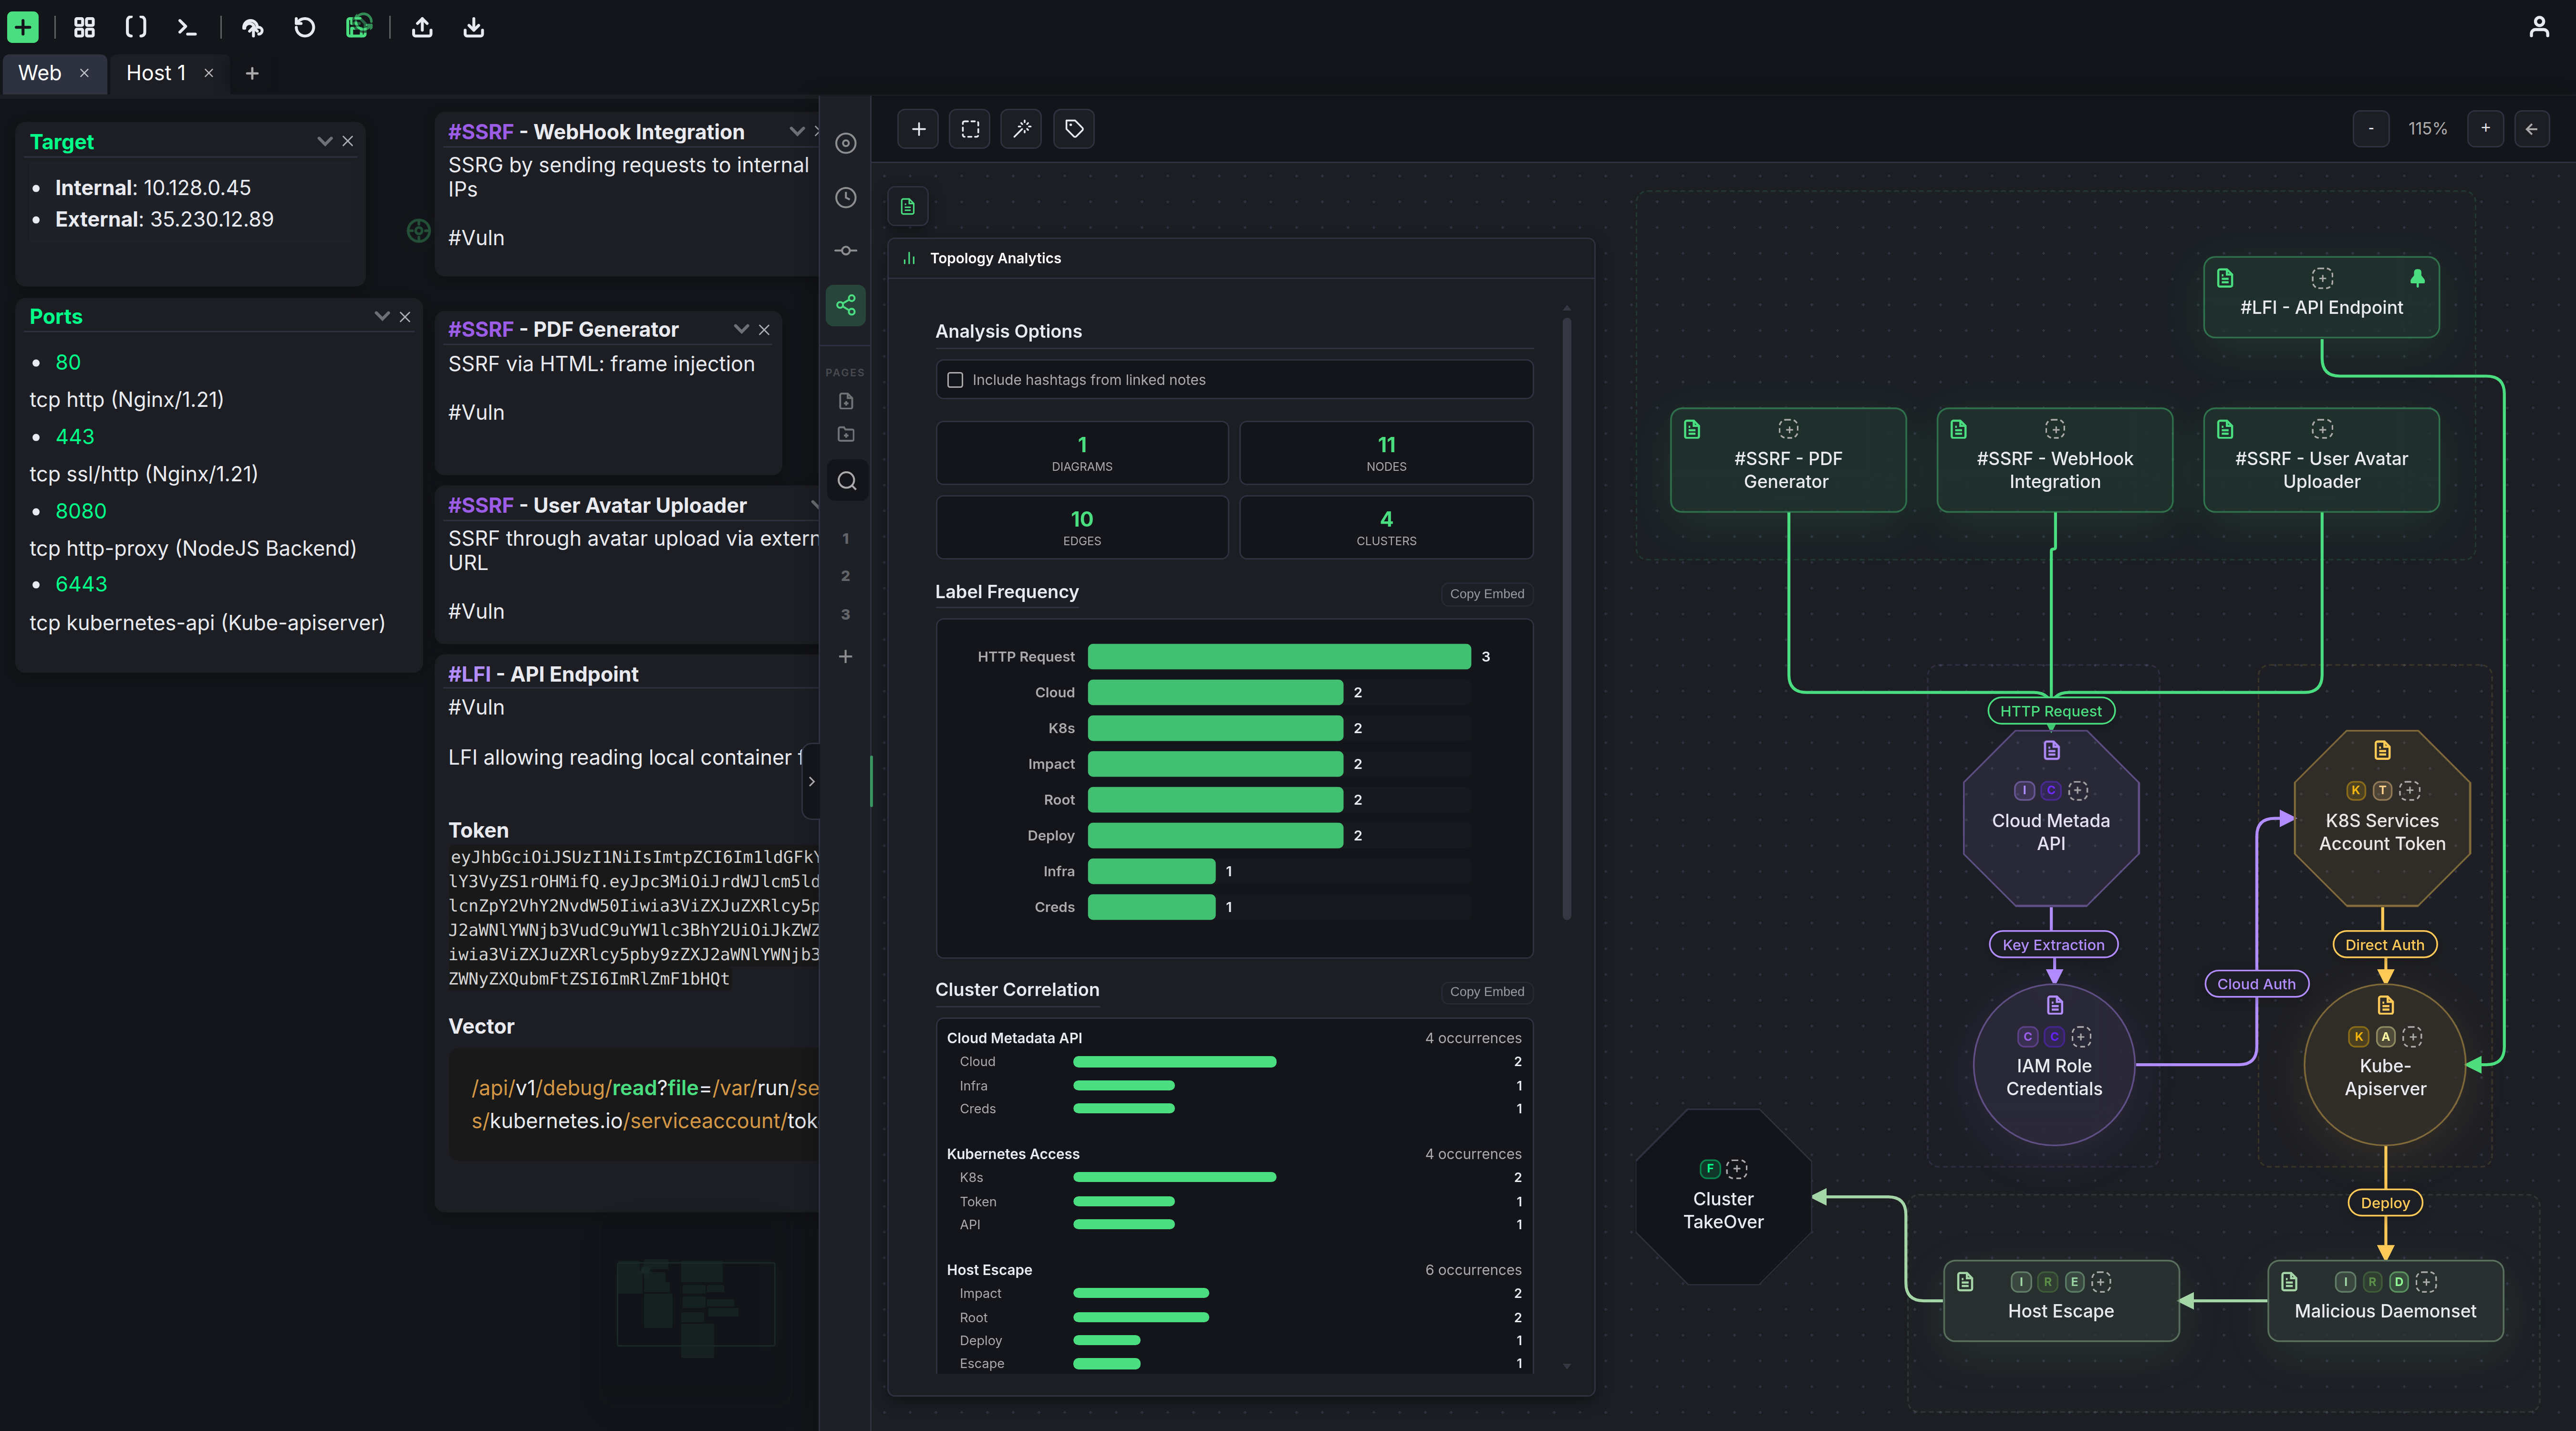The height and width of the screenshot is (1431, 2576).
Task: Open the grid dashboard icon
Action: click(85, 27)
